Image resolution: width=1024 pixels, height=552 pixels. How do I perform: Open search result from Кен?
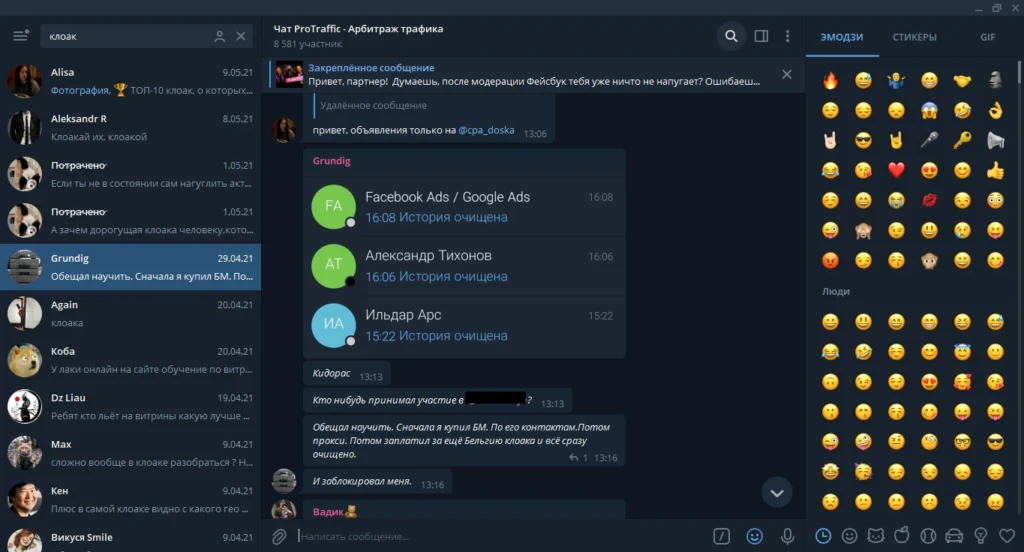coord(131,499)
